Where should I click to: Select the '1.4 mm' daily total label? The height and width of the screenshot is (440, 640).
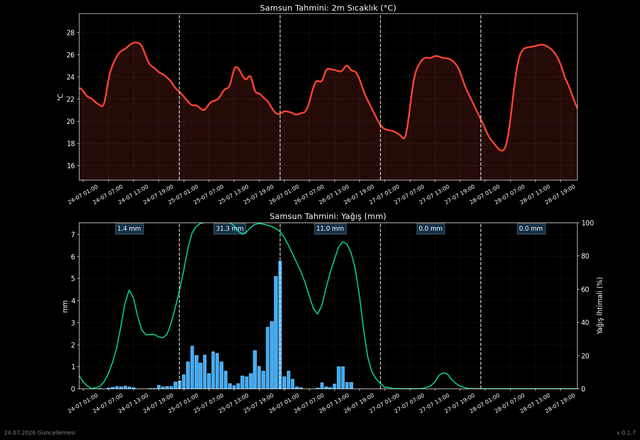click(x=129, y=229)
